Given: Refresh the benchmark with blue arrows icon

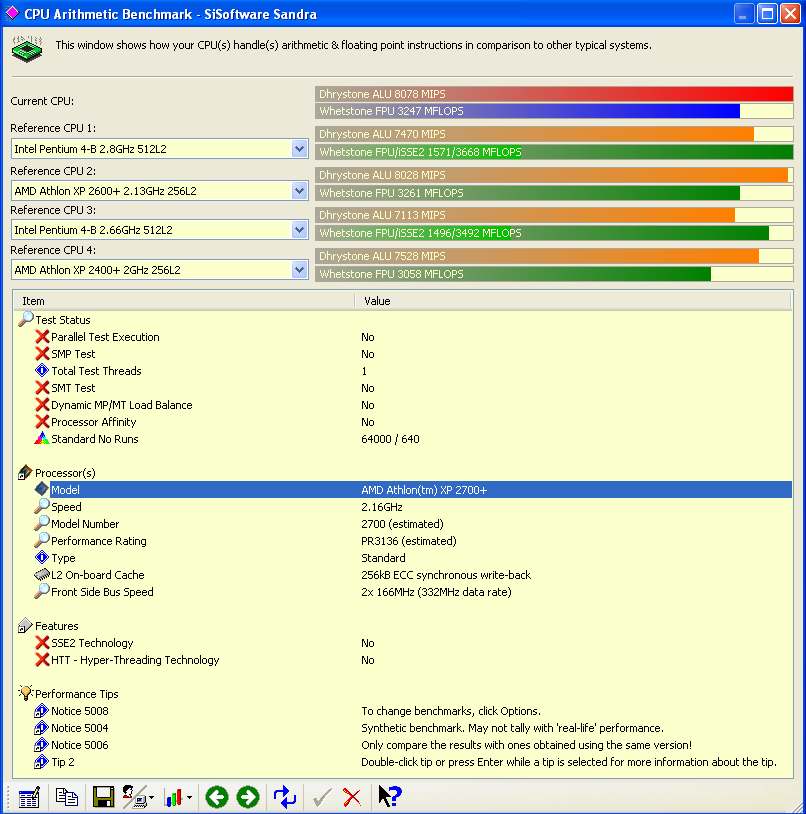Looking at the screenshot, I should 284,797.
